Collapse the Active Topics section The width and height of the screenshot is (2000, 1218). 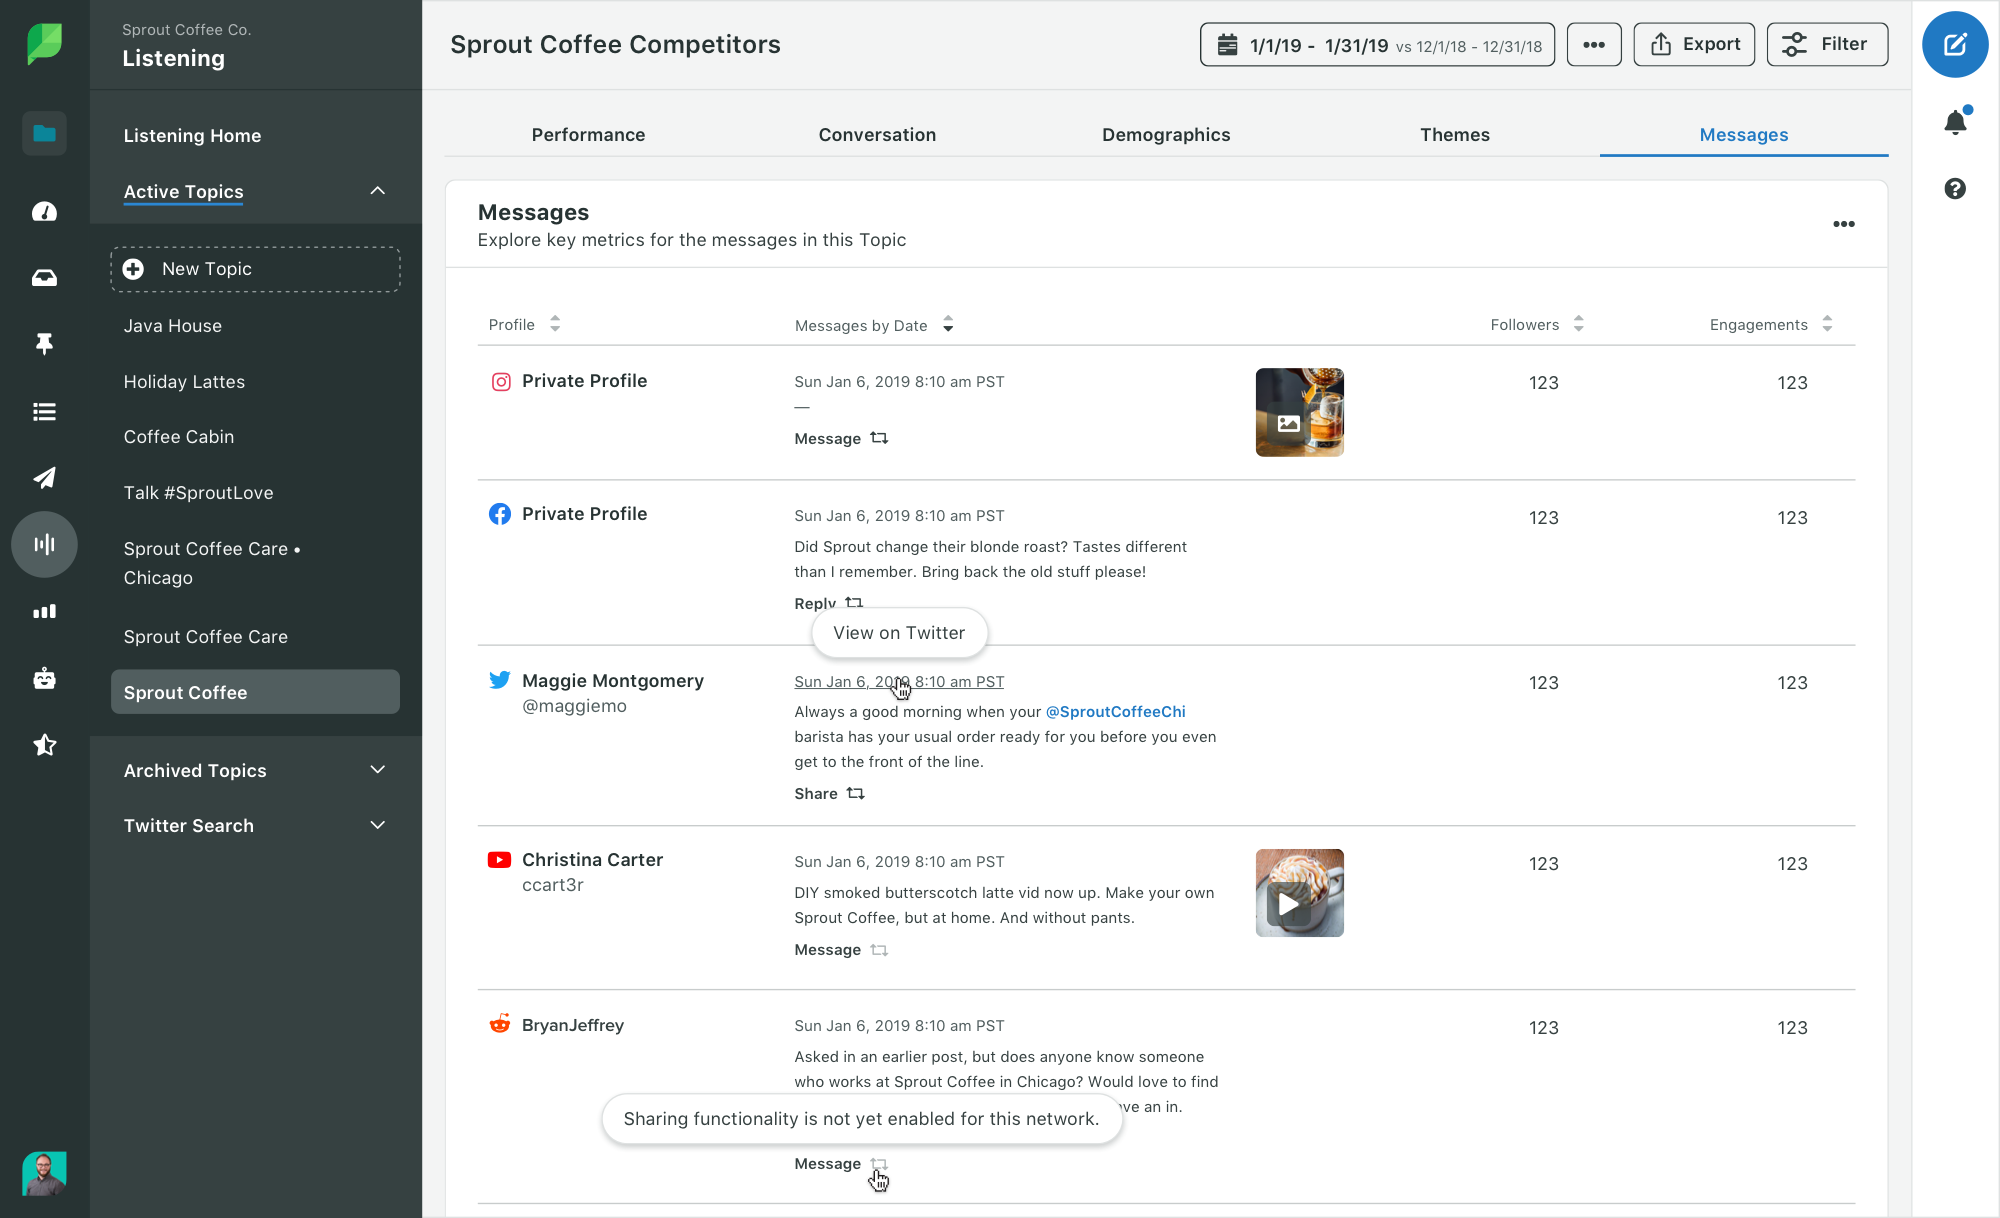[x=377, y=191]
